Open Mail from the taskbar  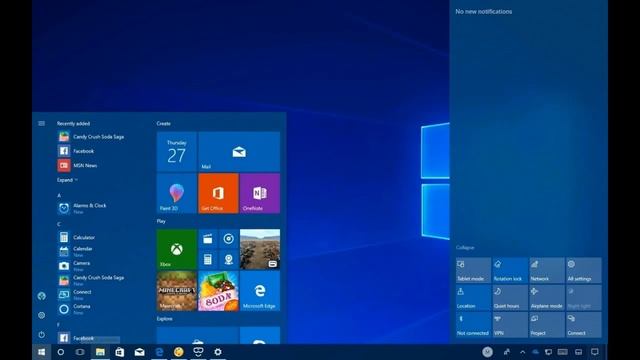(139, 352)
